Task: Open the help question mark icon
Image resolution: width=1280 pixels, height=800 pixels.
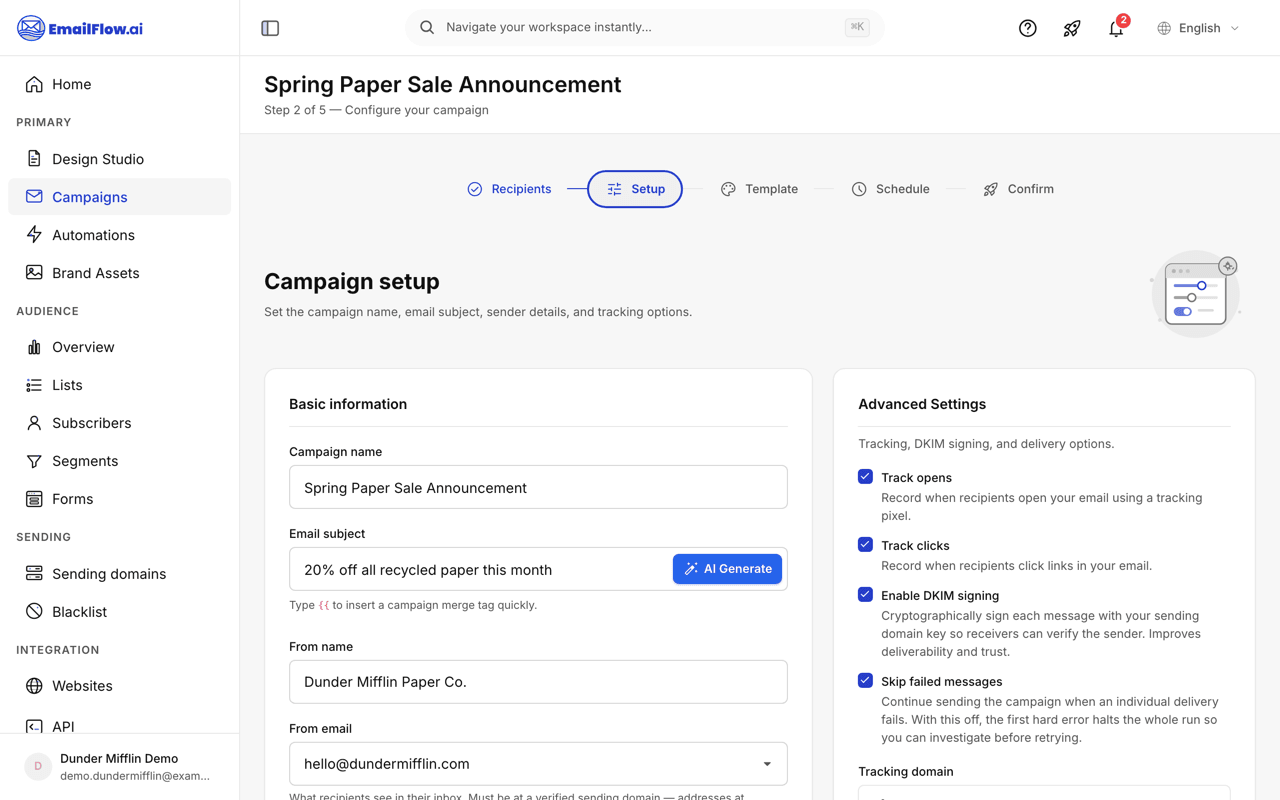Action: (1028, 28)
